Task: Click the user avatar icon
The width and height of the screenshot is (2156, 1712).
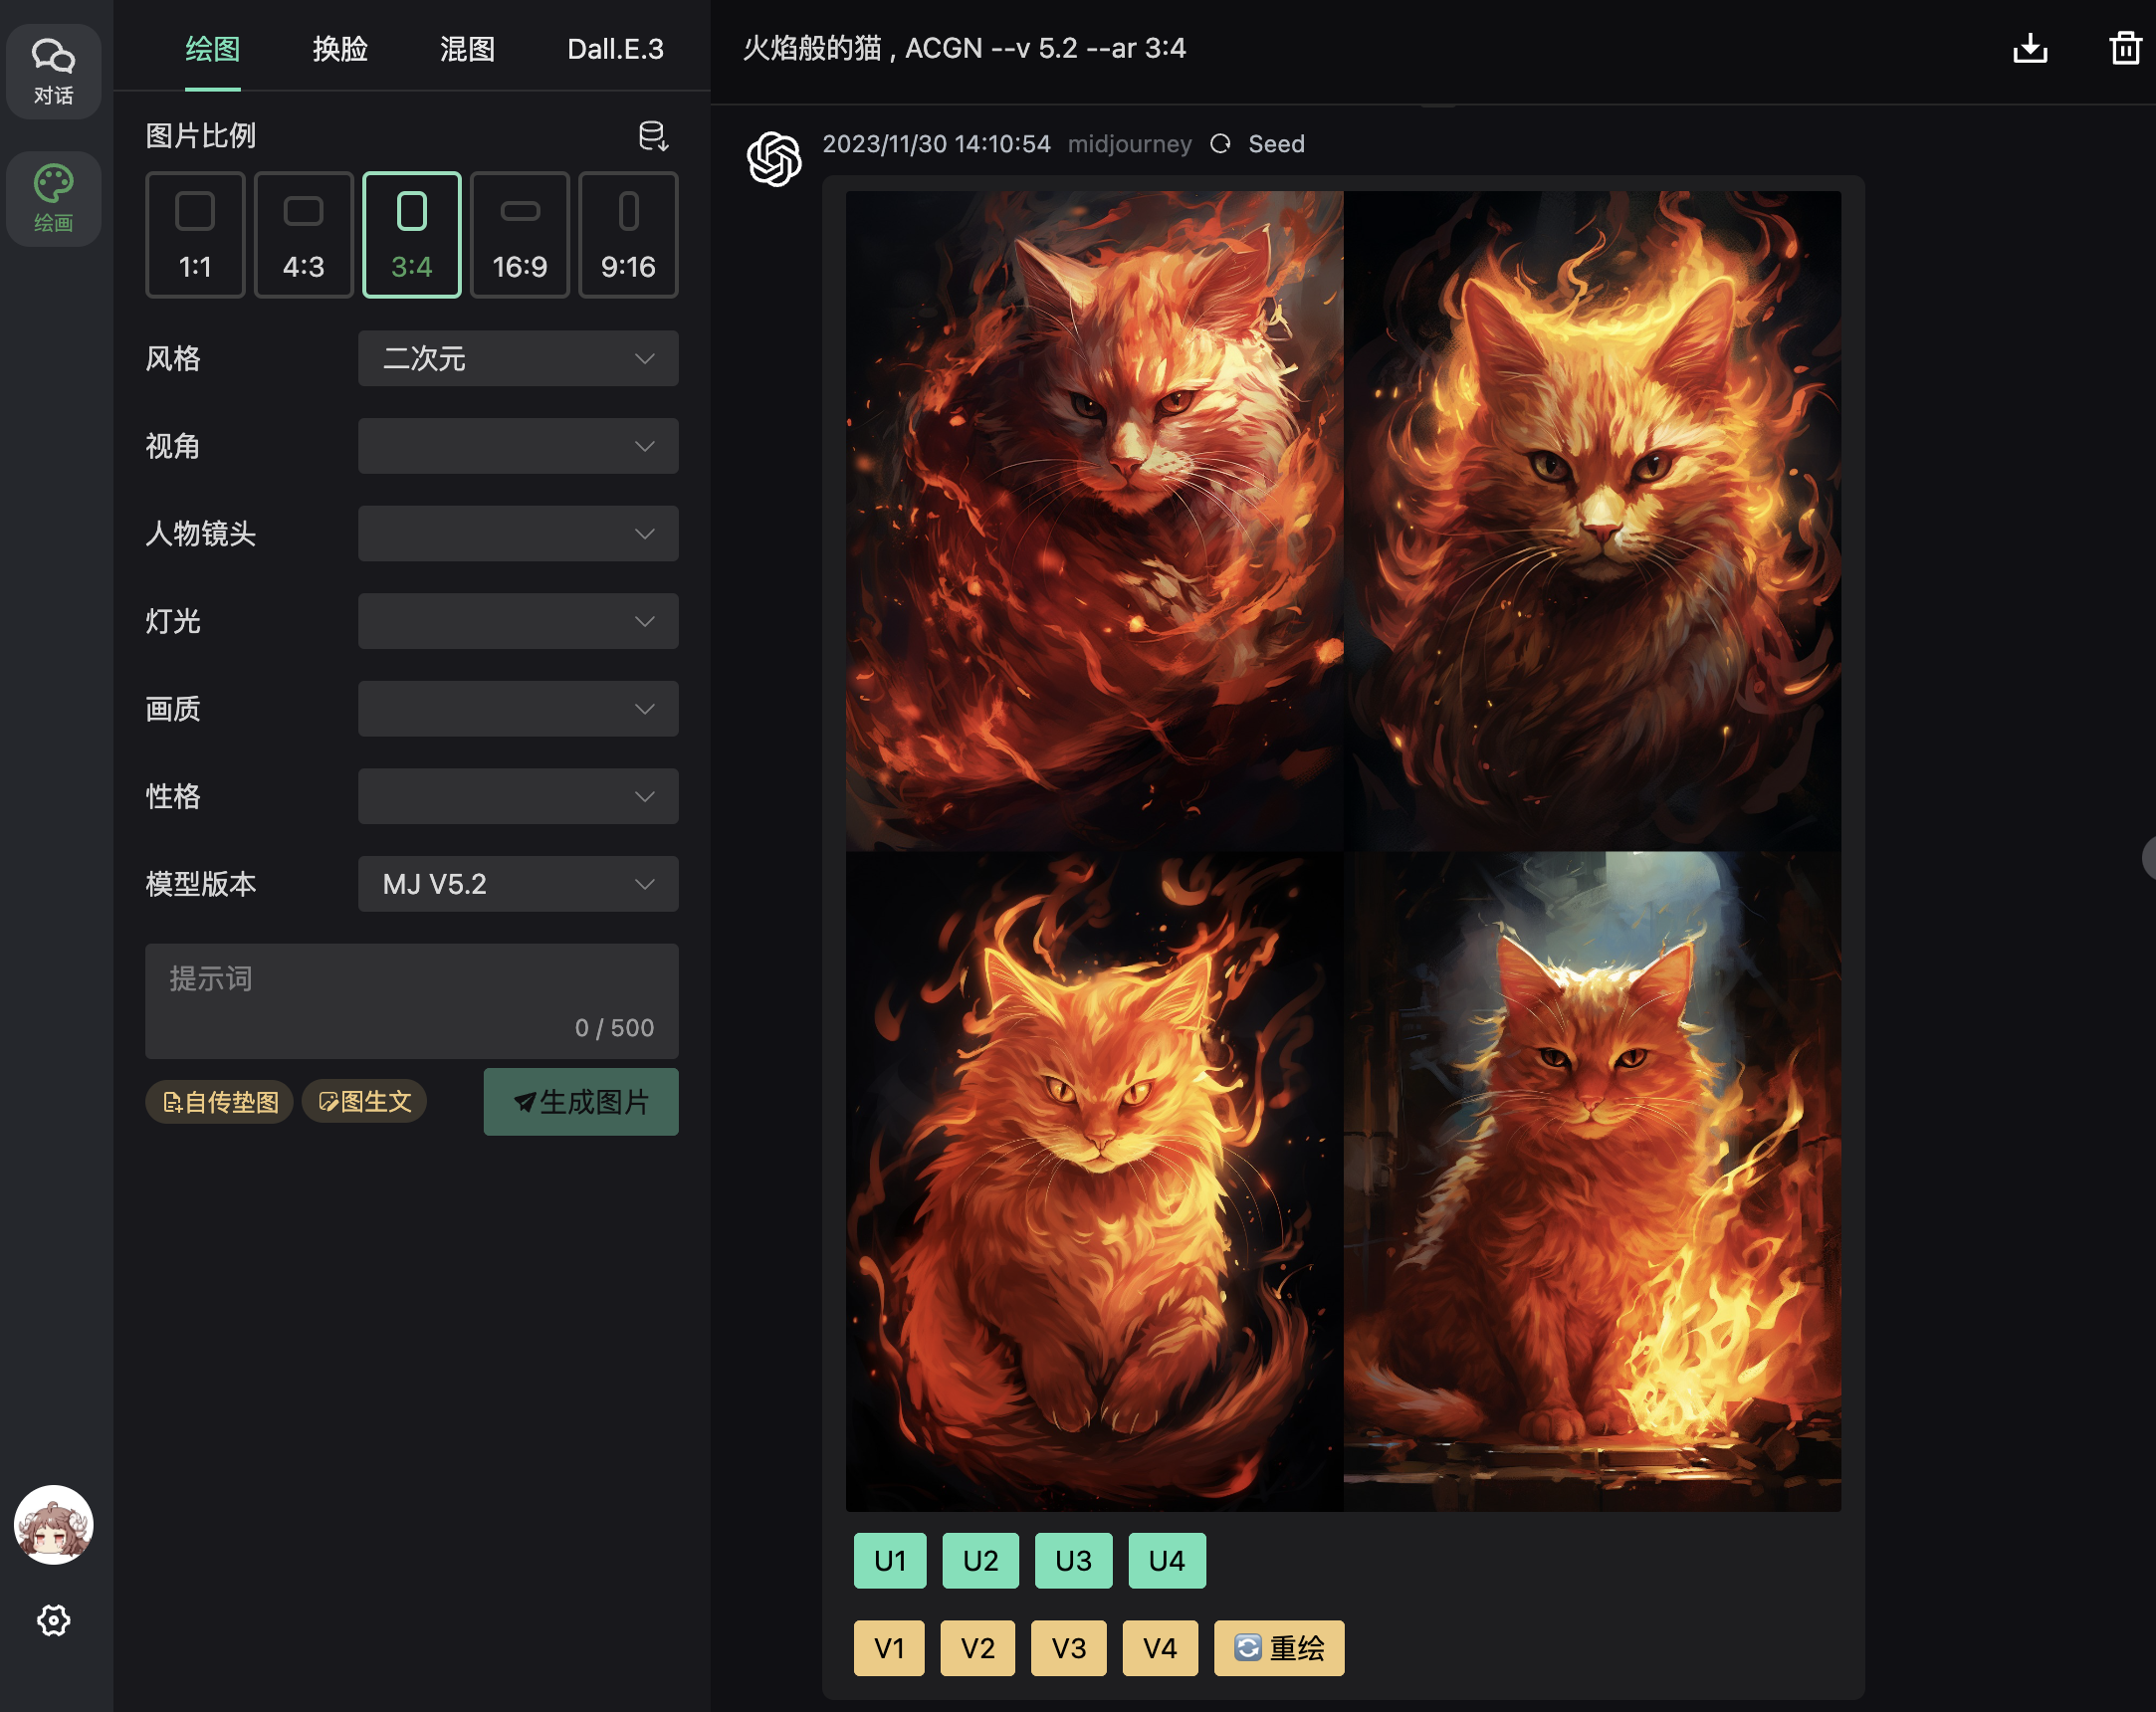Action: [x=53, y=1524]
